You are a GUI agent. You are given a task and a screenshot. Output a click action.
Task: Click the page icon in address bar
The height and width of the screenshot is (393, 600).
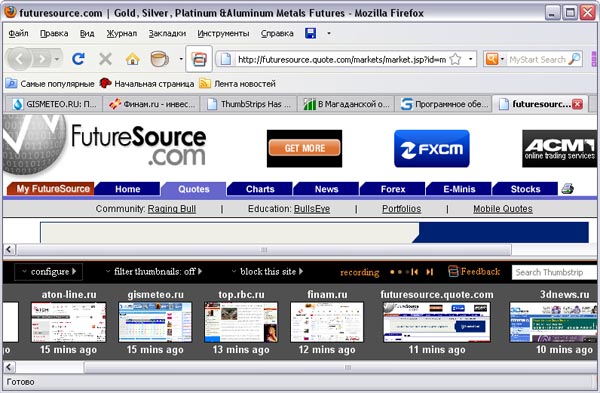pyautogui.click(x=225, y=59)
